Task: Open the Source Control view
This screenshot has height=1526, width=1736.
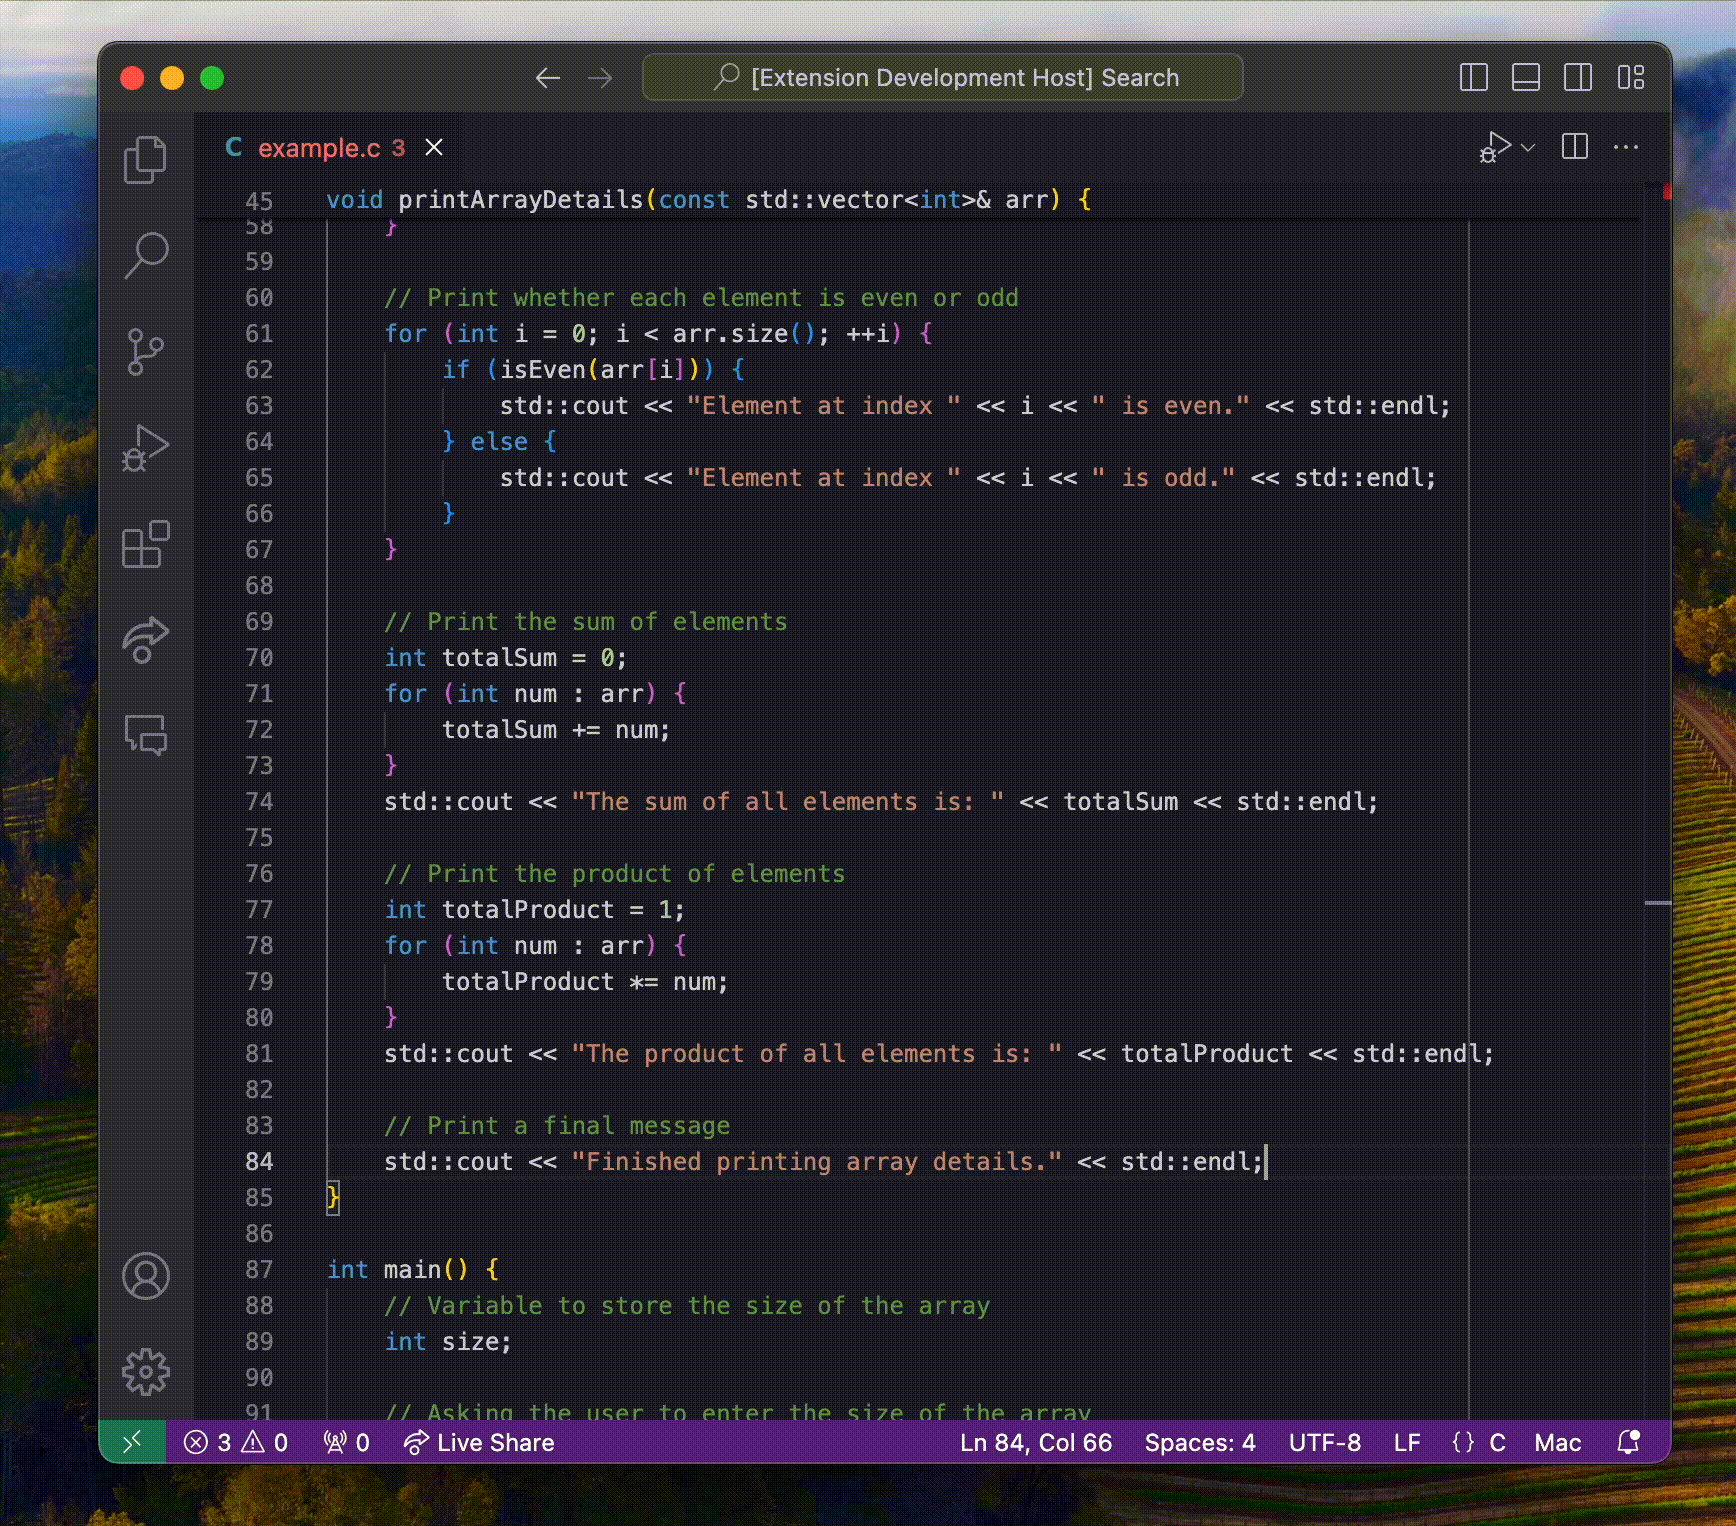Action: (x=146, y=351)
